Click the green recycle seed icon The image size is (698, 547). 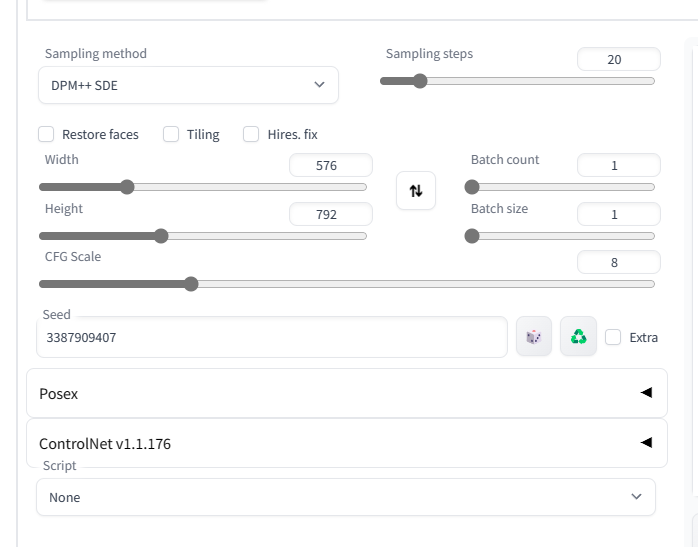click(x=578, y=337)
